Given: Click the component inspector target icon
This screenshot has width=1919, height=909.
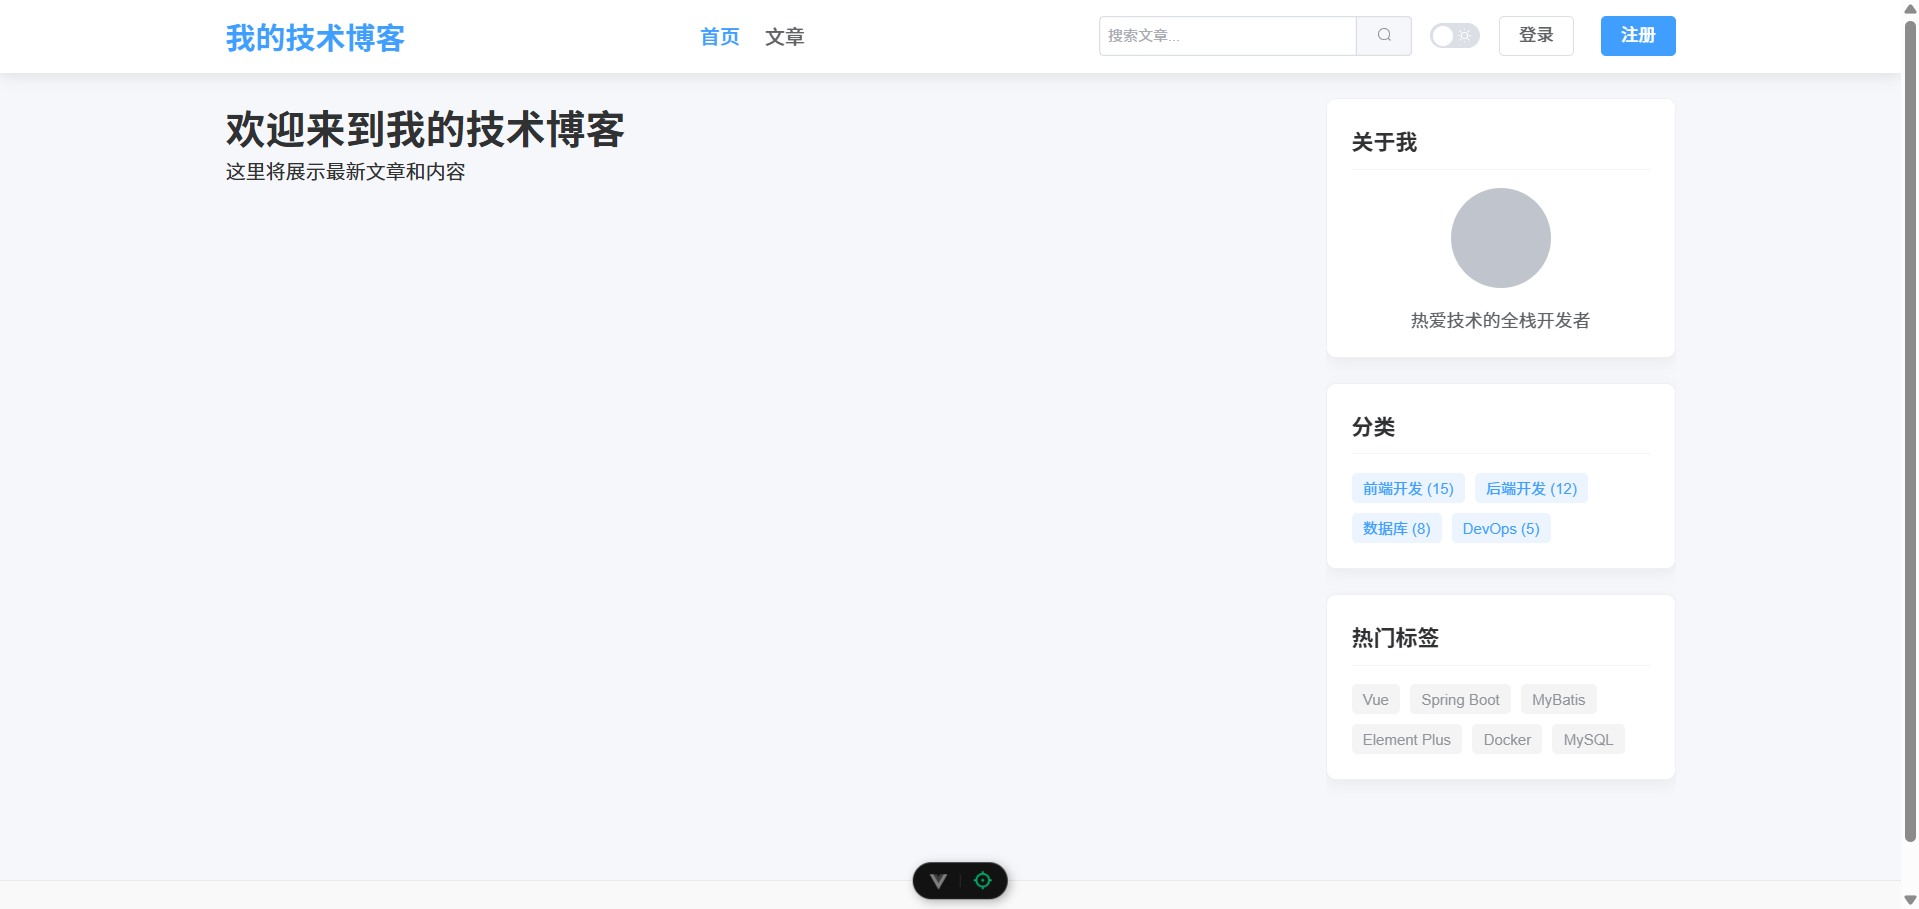Looking at the screenshot, I should [983, 881].
